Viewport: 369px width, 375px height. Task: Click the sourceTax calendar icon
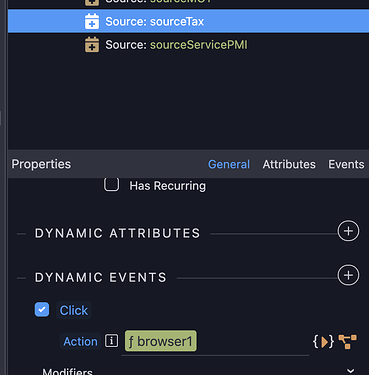(92, 21)
